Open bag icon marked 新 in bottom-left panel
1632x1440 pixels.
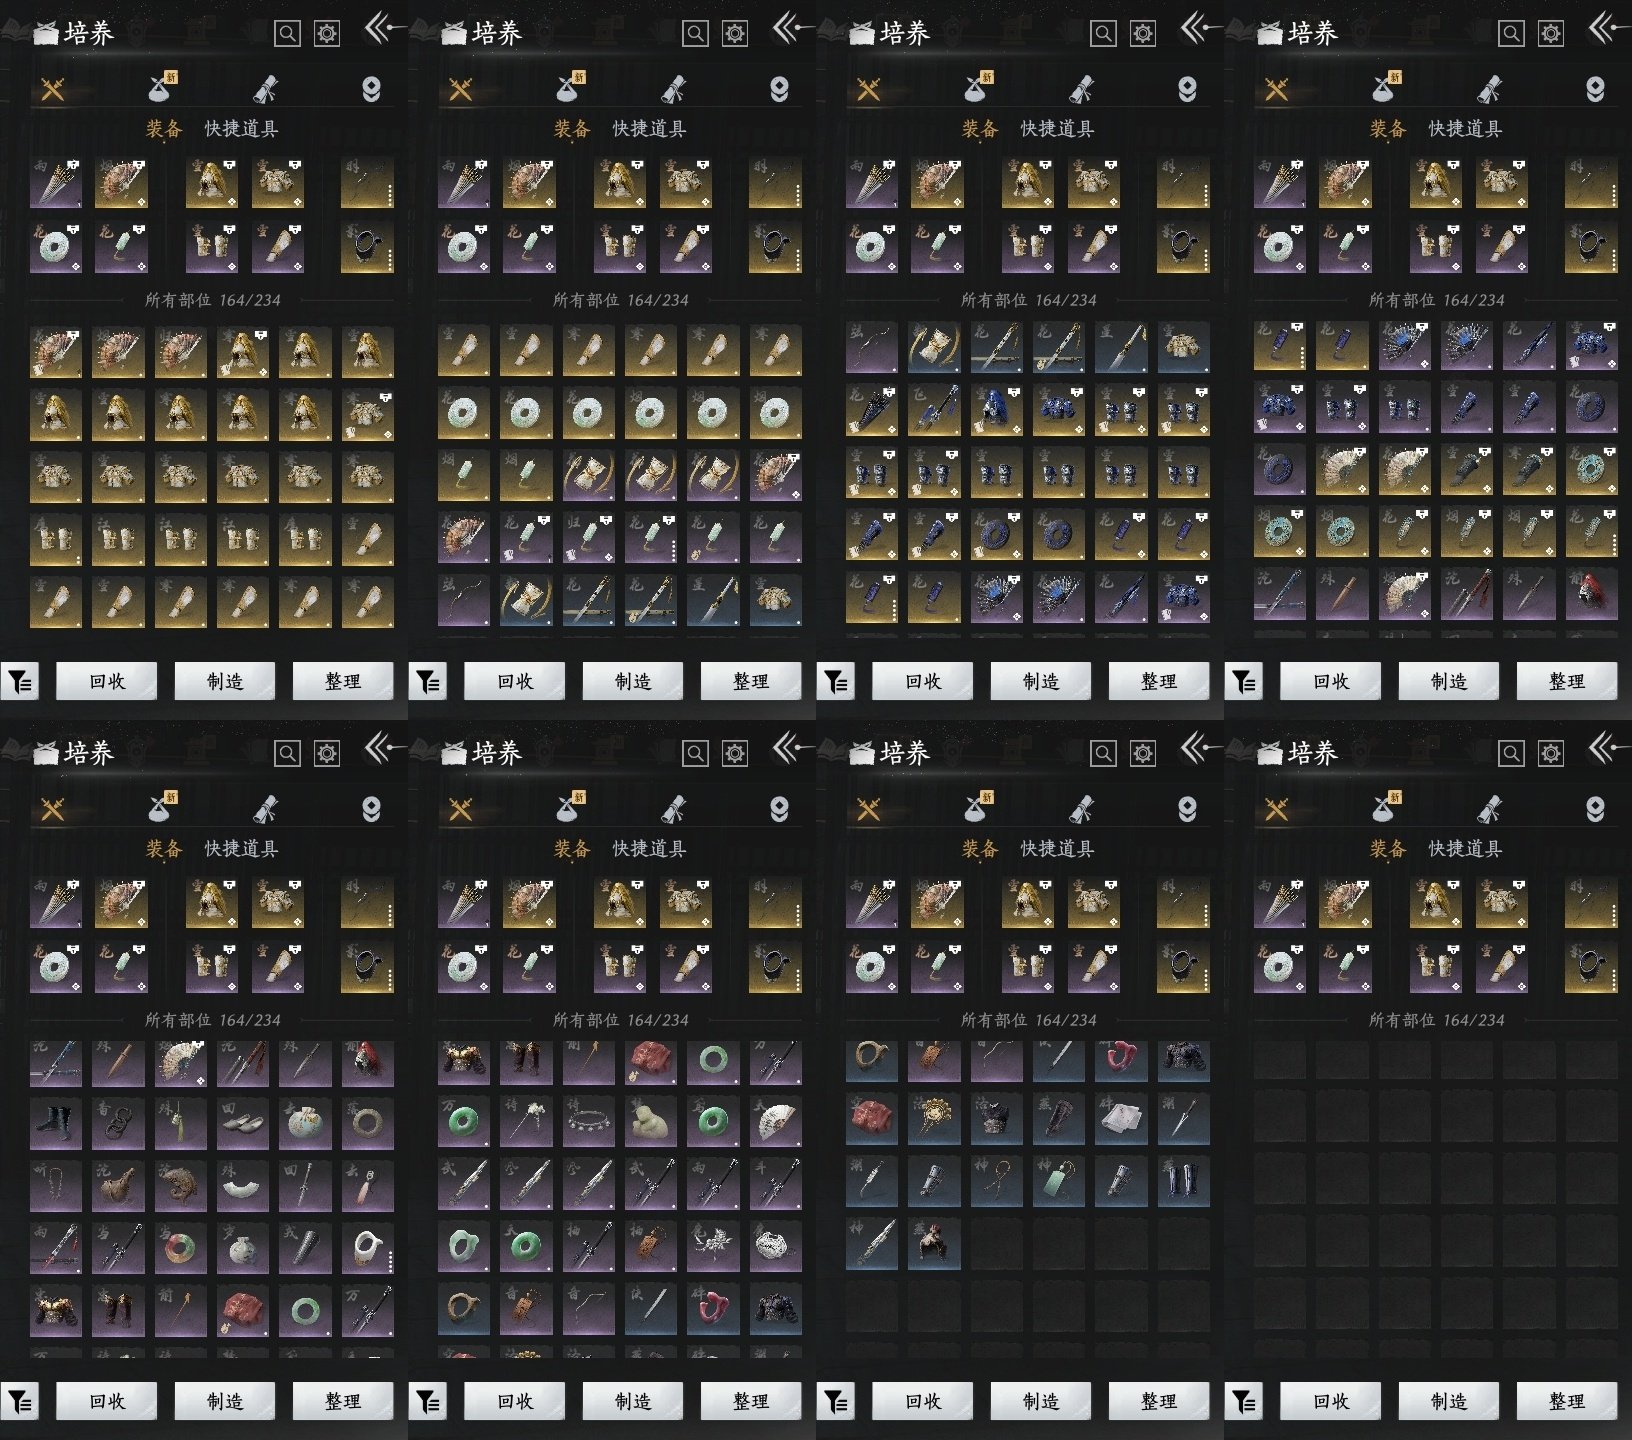point(162,808)
